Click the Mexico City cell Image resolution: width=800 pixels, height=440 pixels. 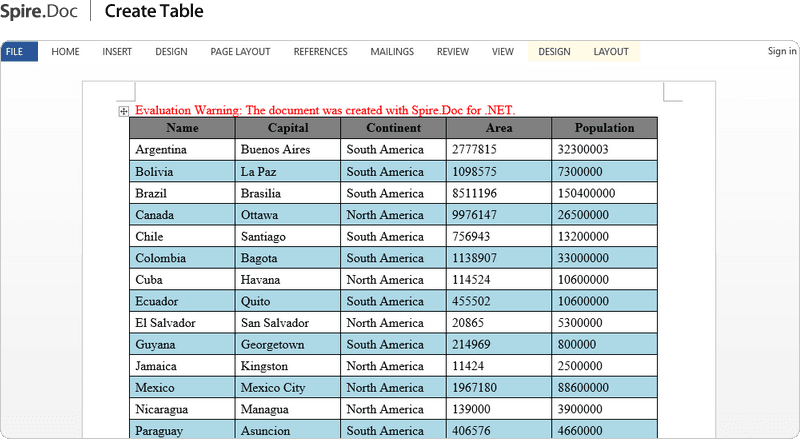pos(288,388)
